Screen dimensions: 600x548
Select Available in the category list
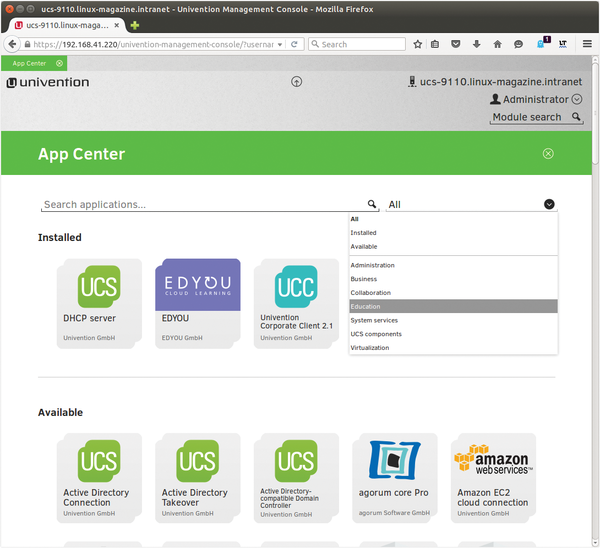tap(453, 246)
